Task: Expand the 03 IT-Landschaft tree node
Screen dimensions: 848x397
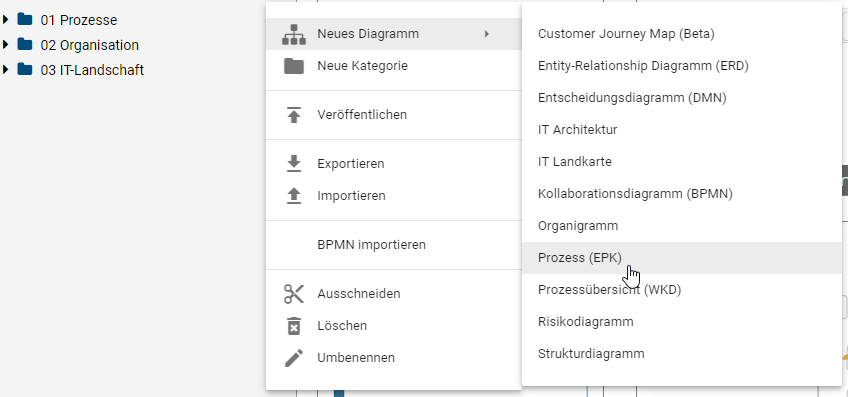Action: (x=5, y=69)
